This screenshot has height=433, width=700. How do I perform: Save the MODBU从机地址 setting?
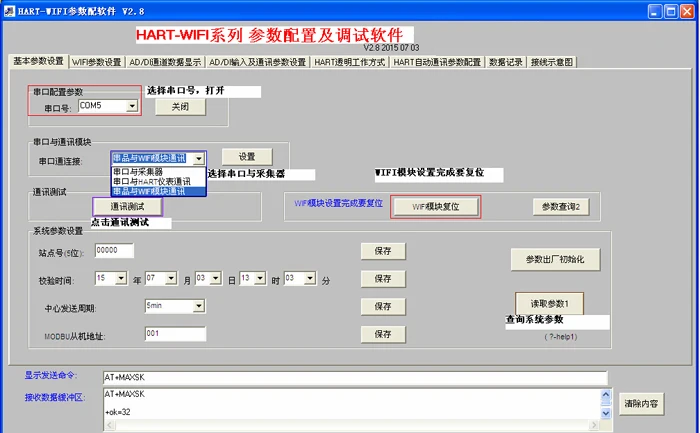coord(383,334)
